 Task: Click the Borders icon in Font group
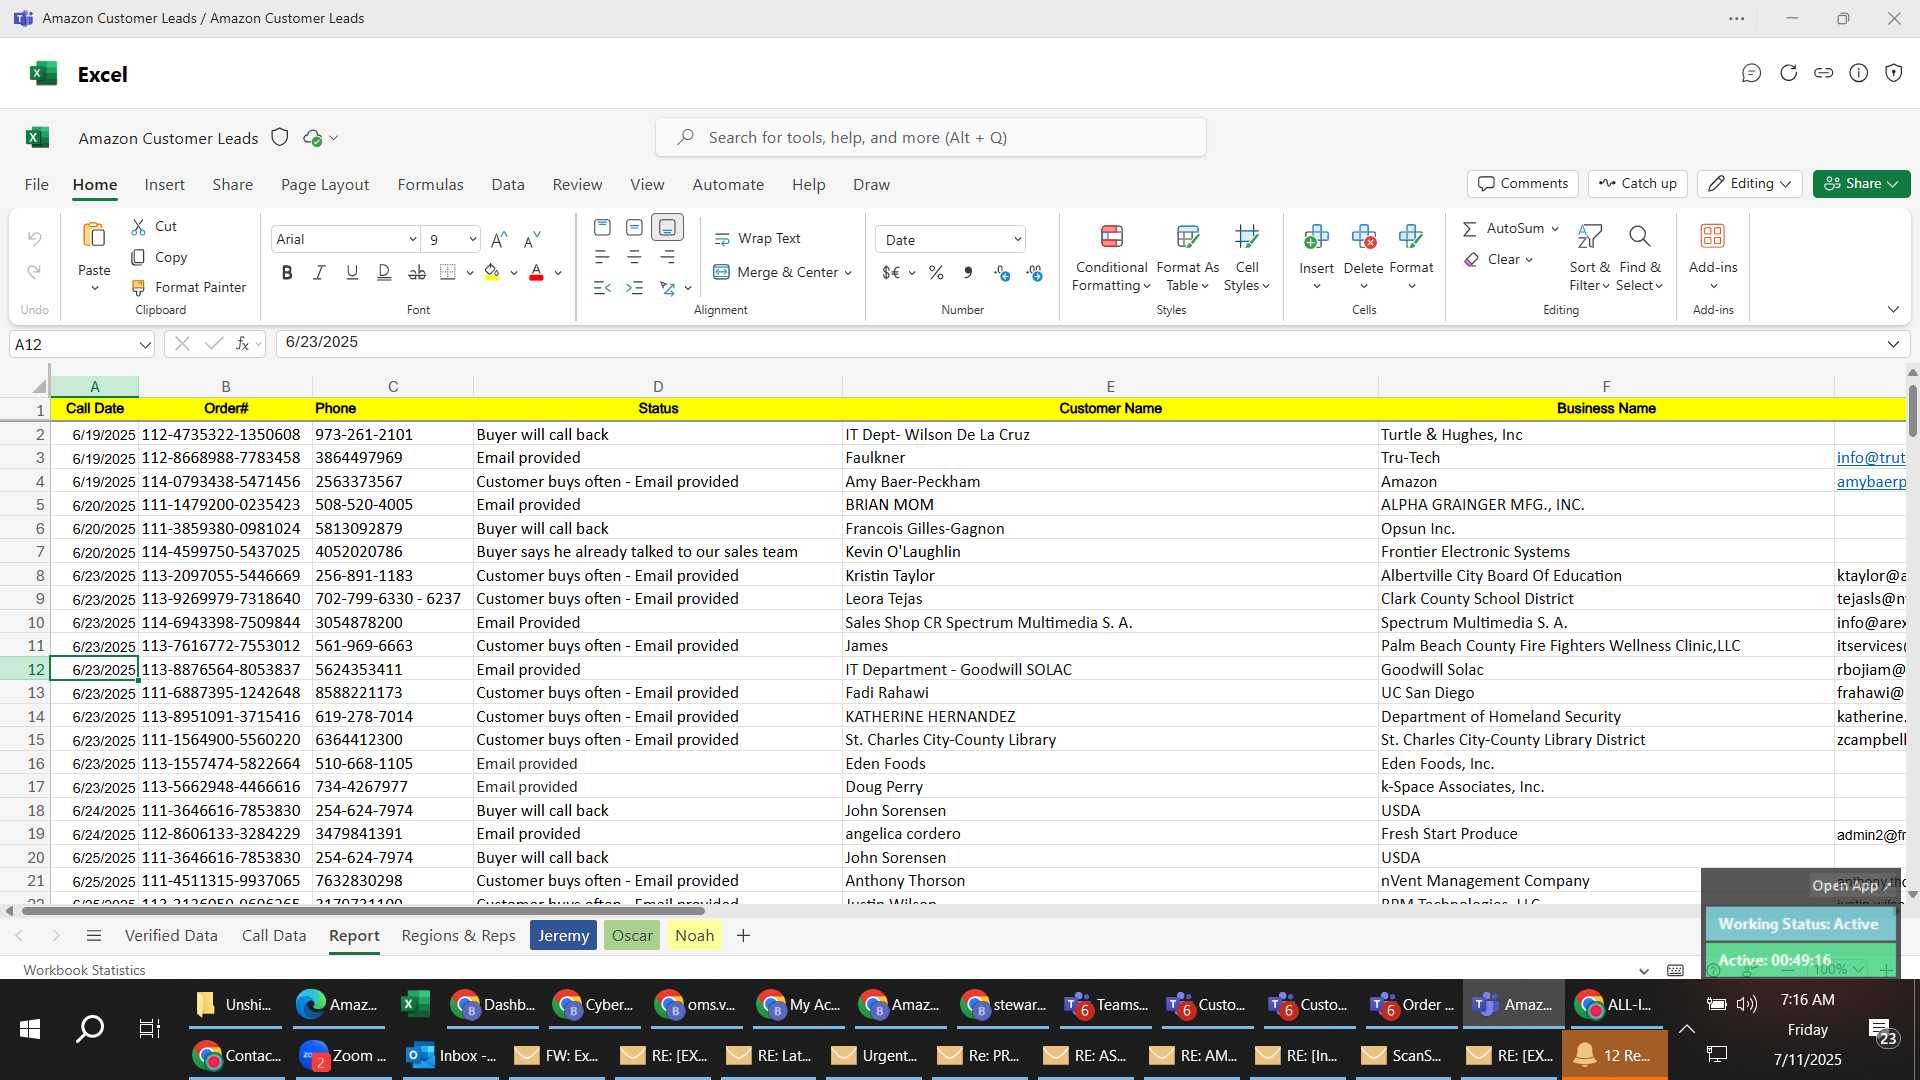click(448, 272)
